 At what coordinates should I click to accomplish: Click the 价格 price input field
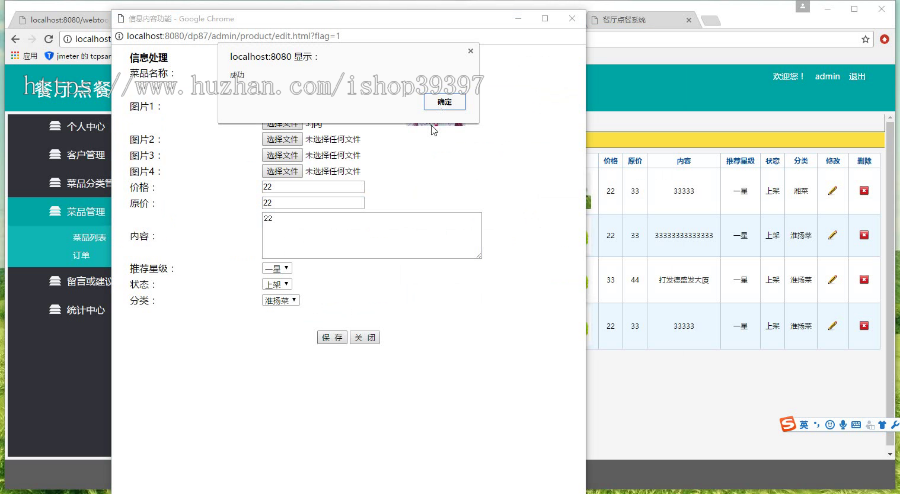[313, 186]
